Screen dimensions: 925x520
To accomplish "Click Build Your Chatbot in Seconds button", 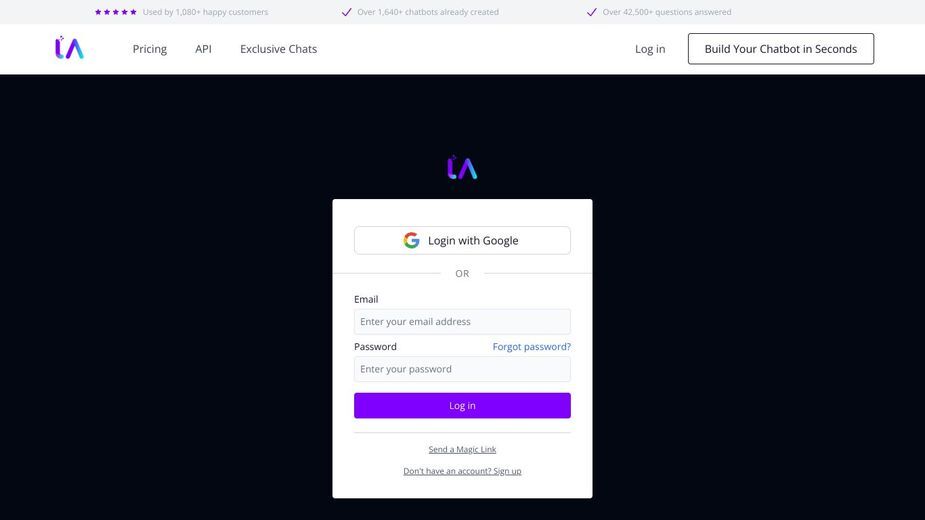I will point(780,49).
